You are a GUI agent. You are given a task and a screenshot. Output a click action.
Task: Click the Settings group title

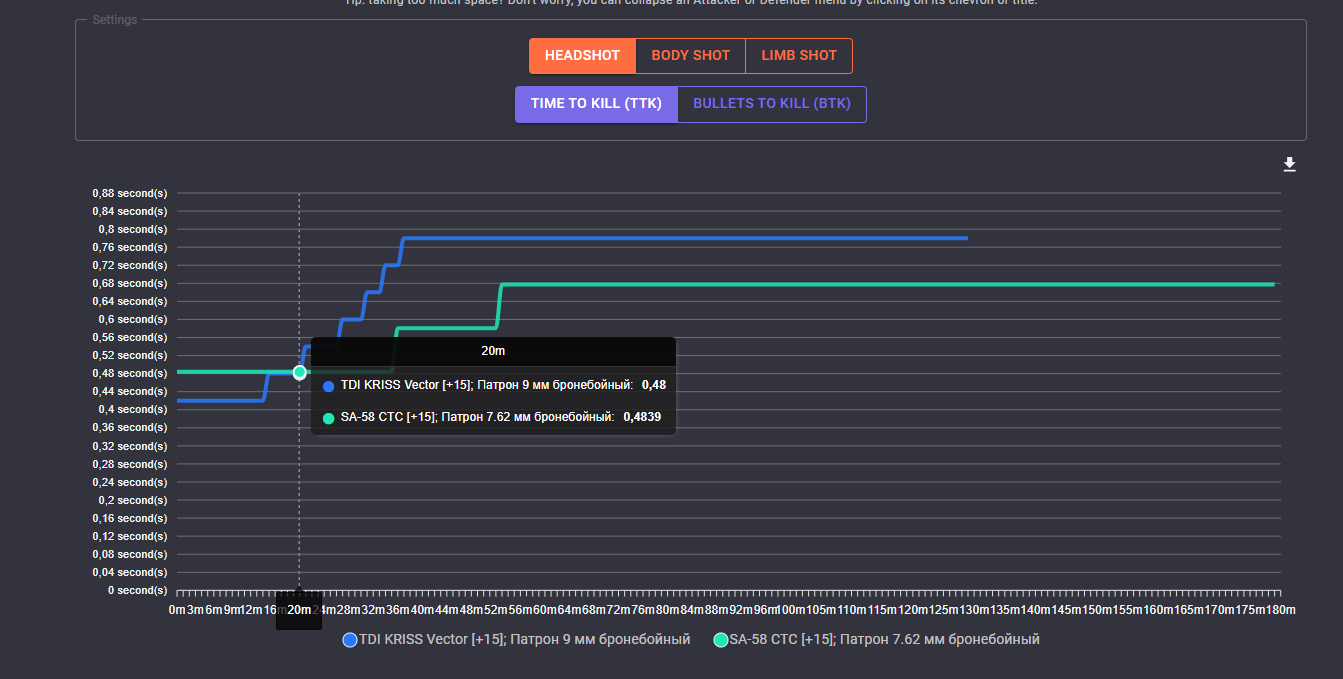[115, 20]
